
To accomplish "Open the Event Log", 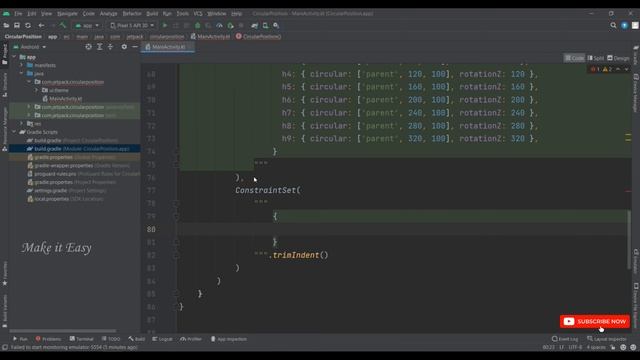I will (565, 339).
